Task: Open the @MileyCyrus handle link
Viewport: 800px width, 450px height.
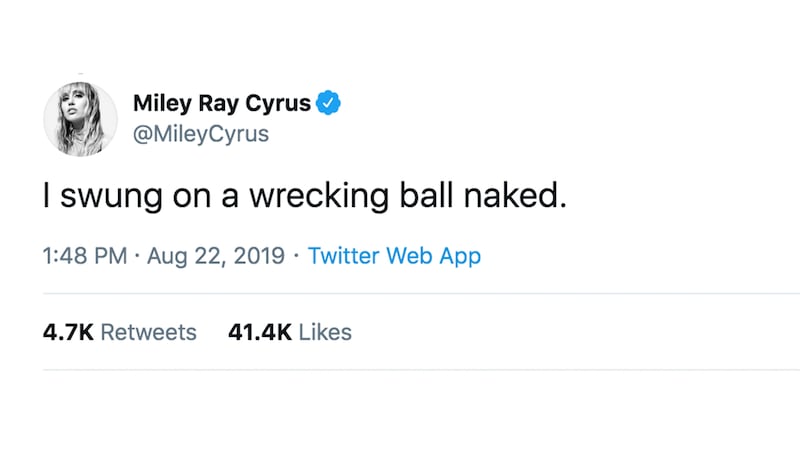Action: coord(200,133)
